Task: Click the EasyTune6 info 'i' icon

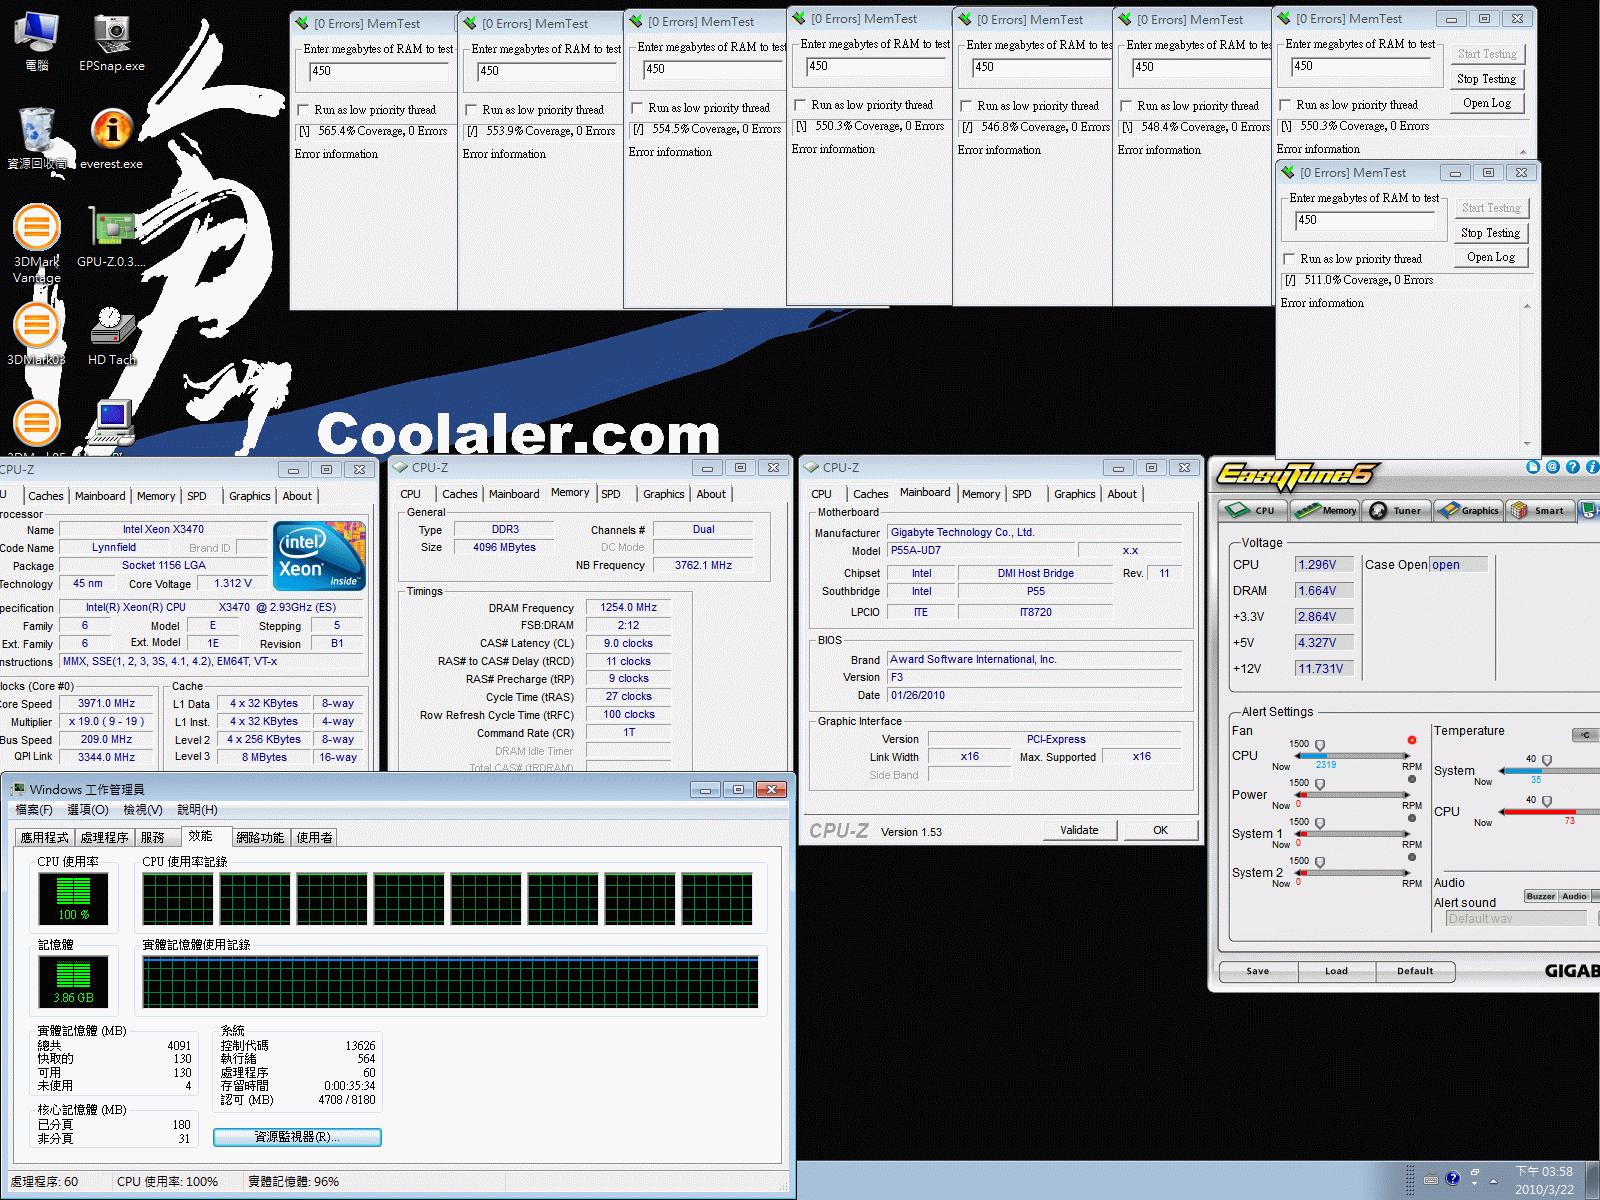Action: [x=1593, y=467]
